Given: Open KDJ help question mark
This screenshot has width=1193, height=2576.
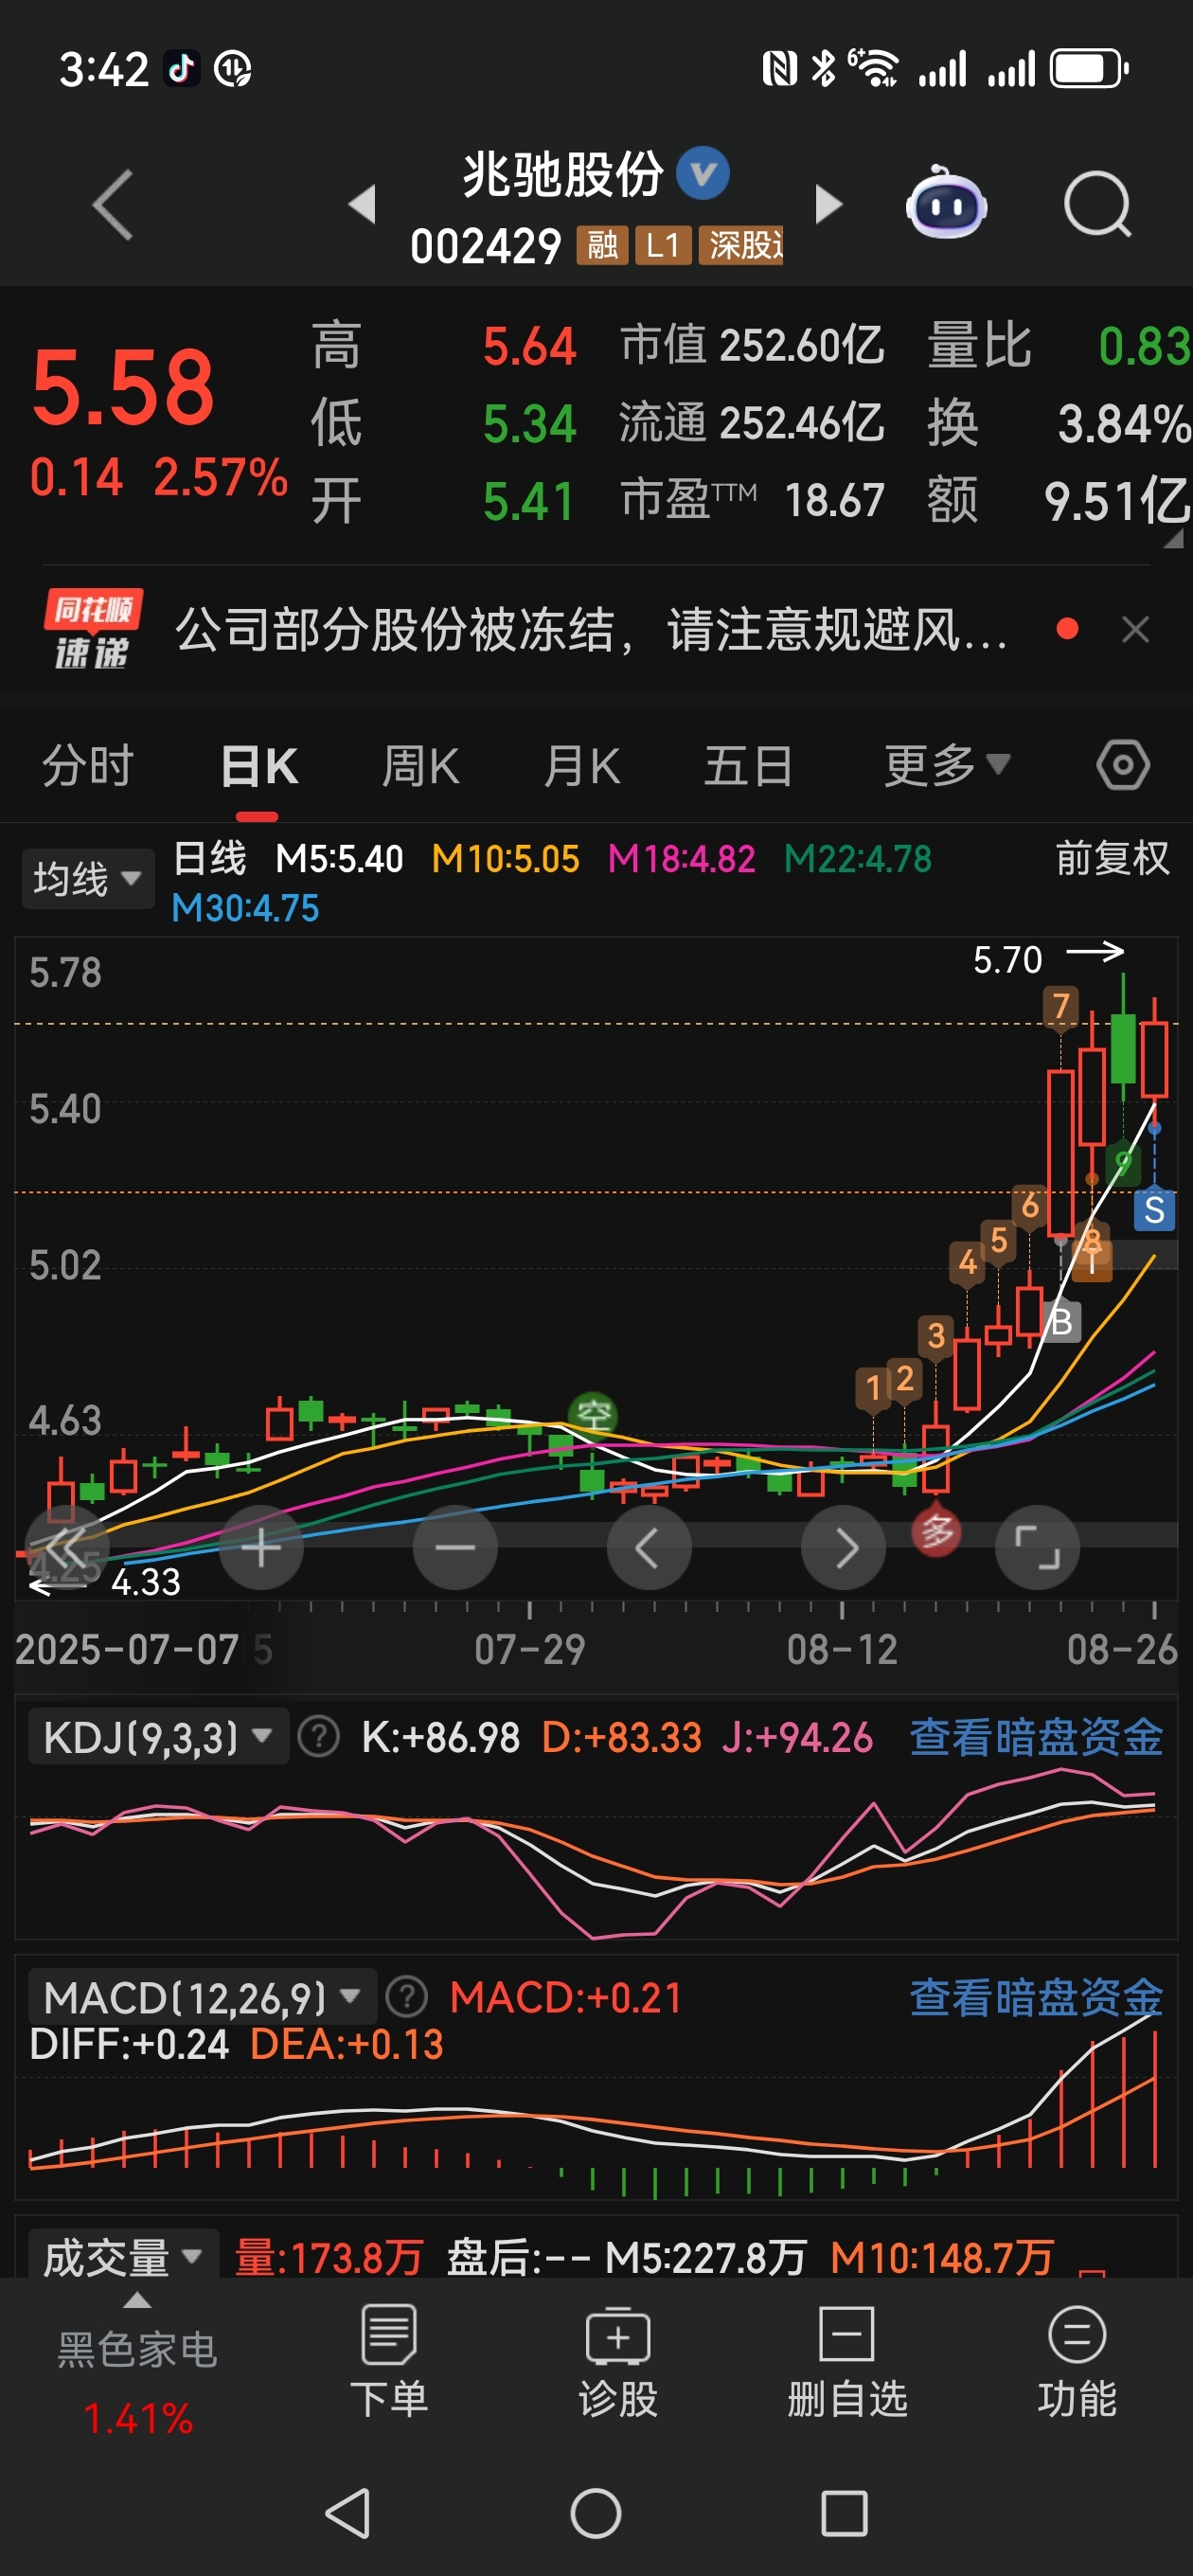Looking at the screenshot, I should click(x=319, y=1737).
